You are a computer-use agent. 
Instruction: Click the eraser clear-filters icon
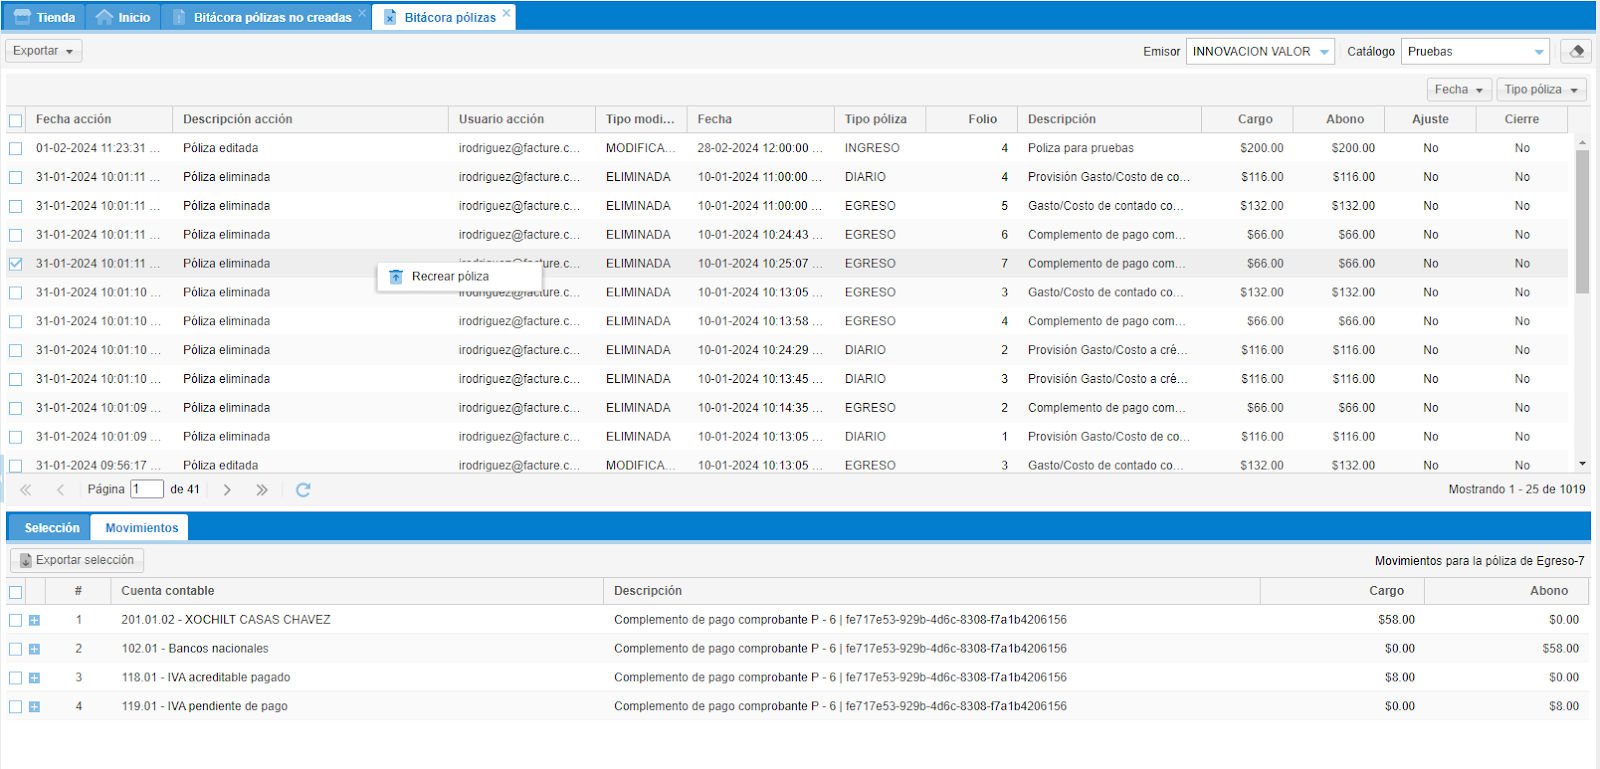coord(1576,51)
